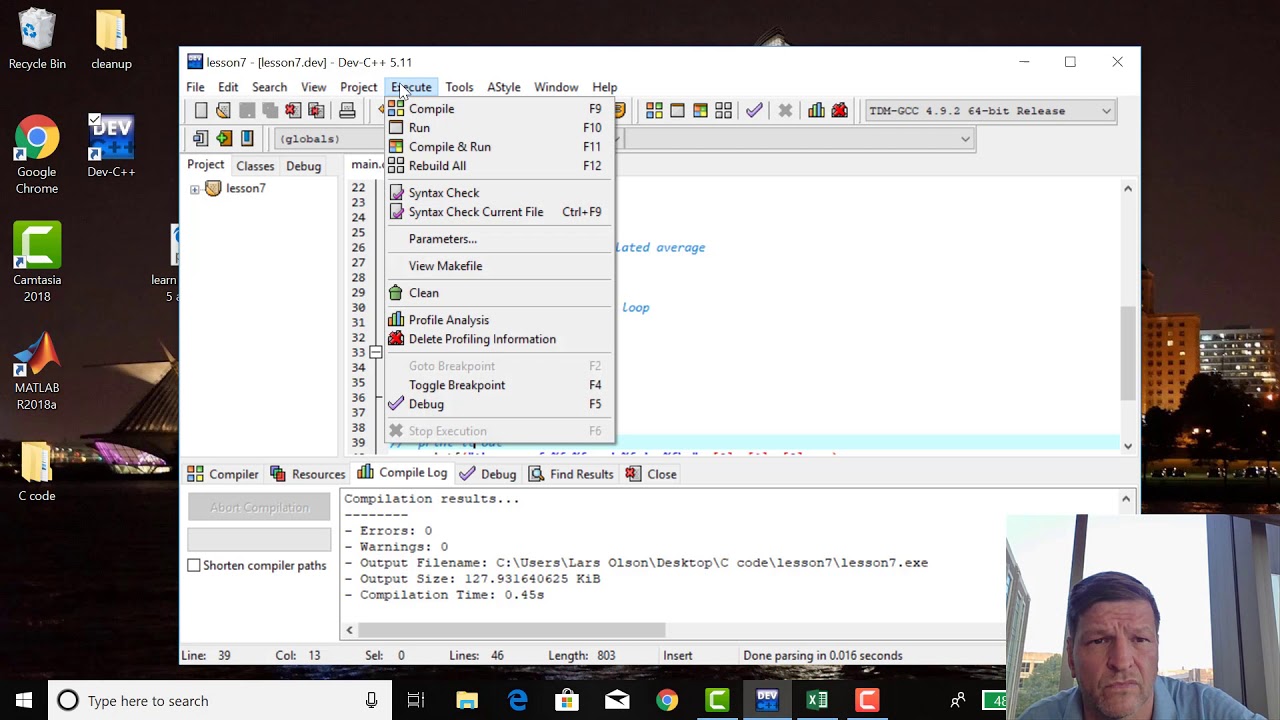1280x720 pixels.
Task: Enable Shorten compiler paths checkbox
Action: (194, 565)
